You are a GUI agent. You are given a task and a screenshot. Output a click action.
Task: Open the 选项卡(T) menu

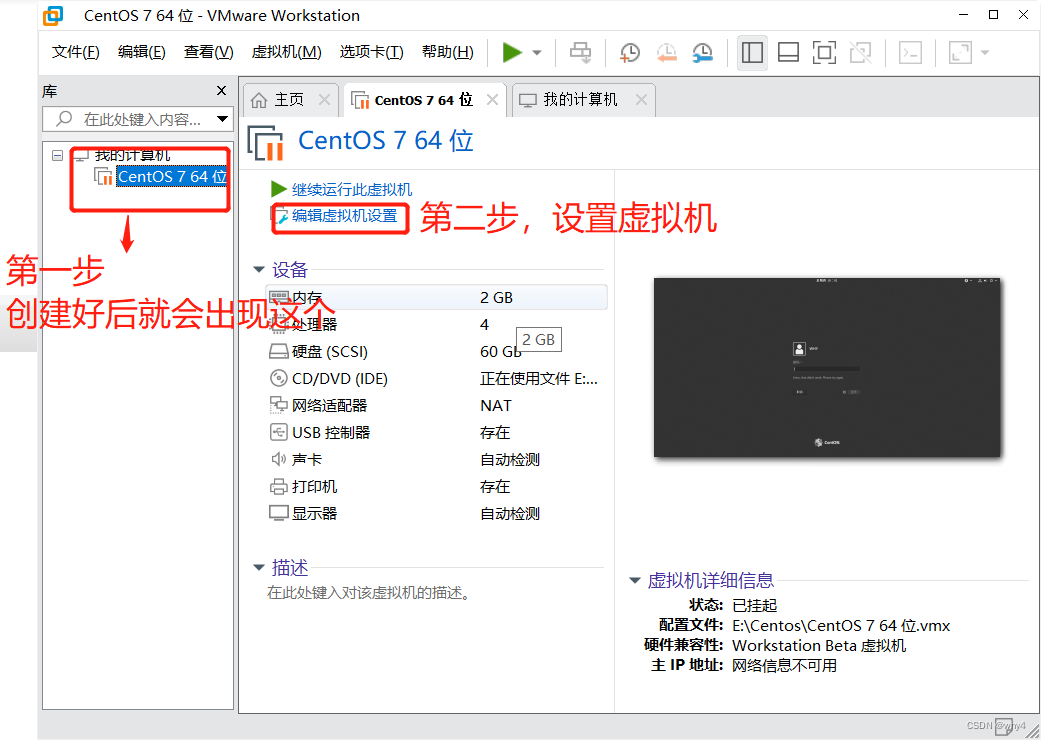click(x=371, y=52)
